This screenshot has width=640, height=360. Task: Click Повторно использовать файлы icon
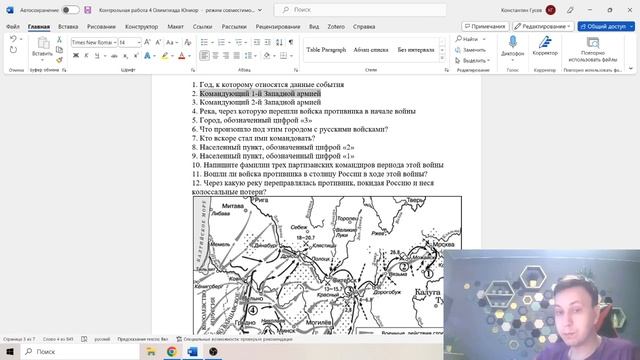[593, 42]
